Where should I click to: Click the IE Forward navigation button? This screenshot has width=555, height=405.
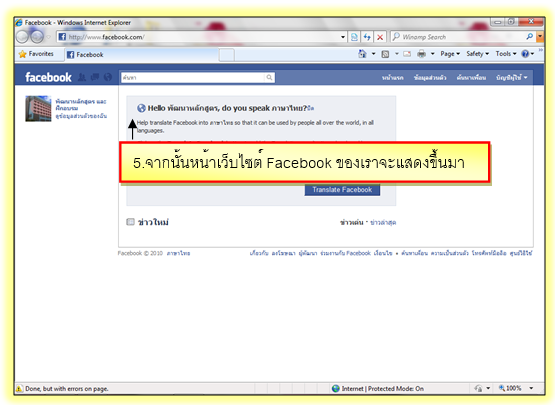click(x=37, y=36)
